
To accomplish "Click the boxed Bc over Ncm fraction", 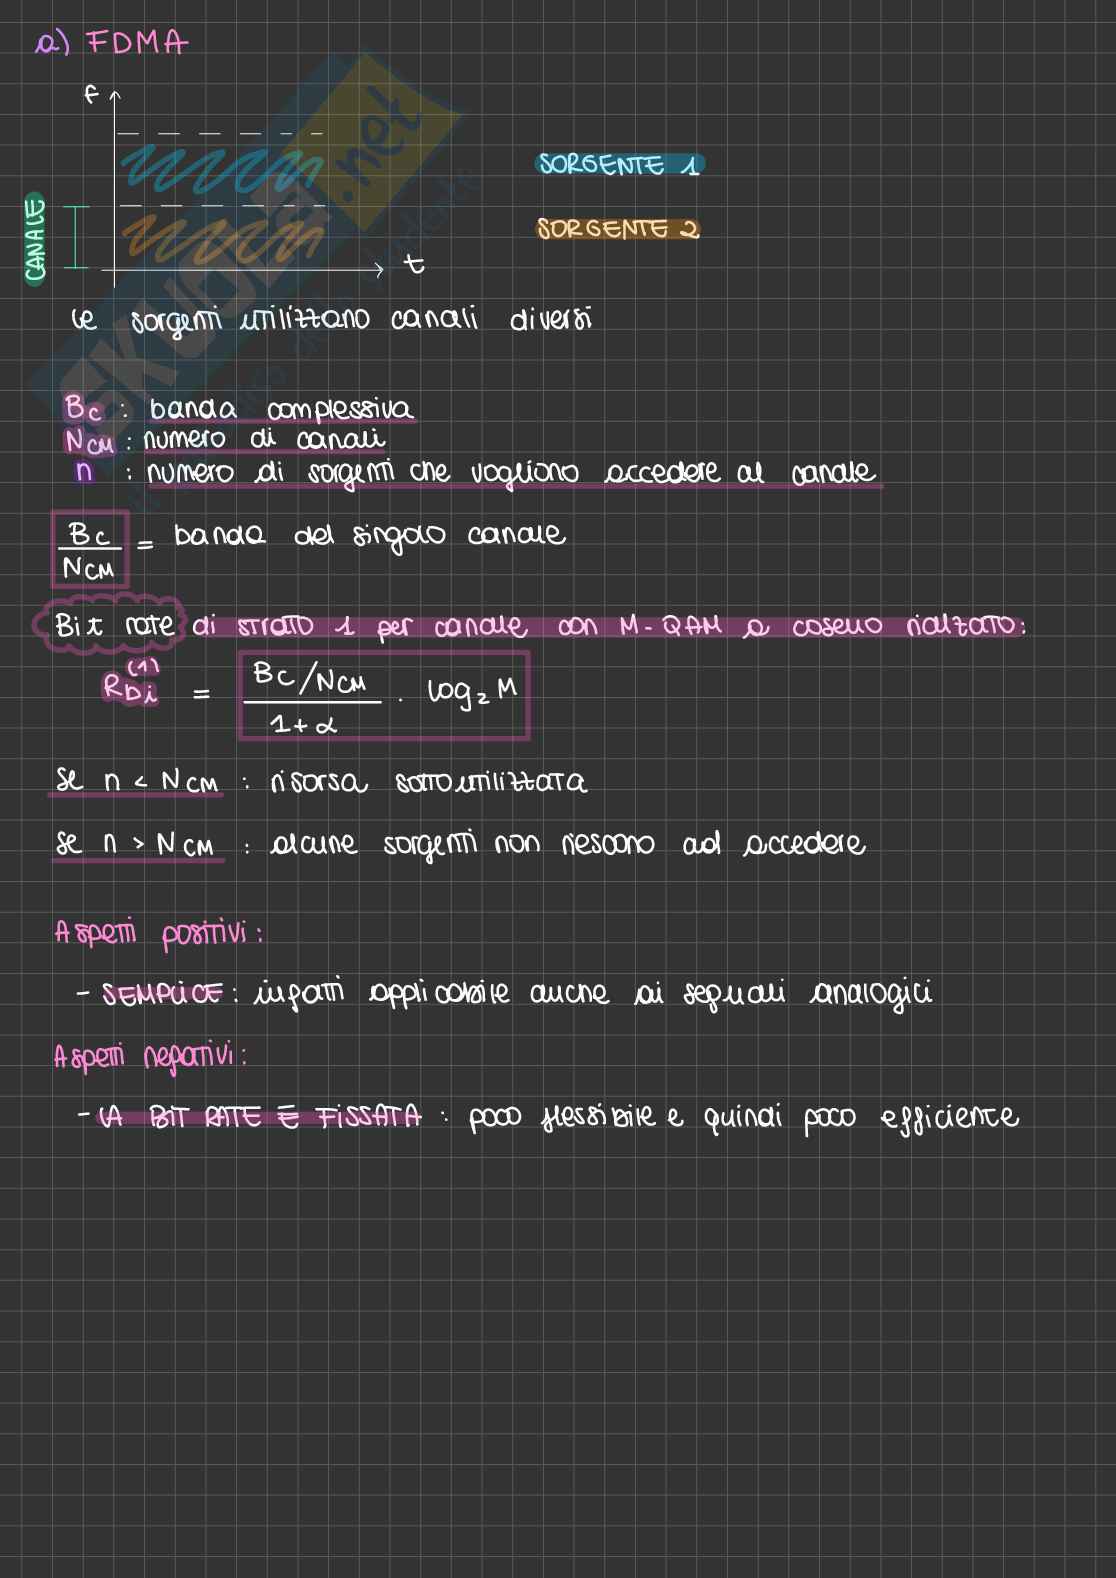I will click(90, 549).
